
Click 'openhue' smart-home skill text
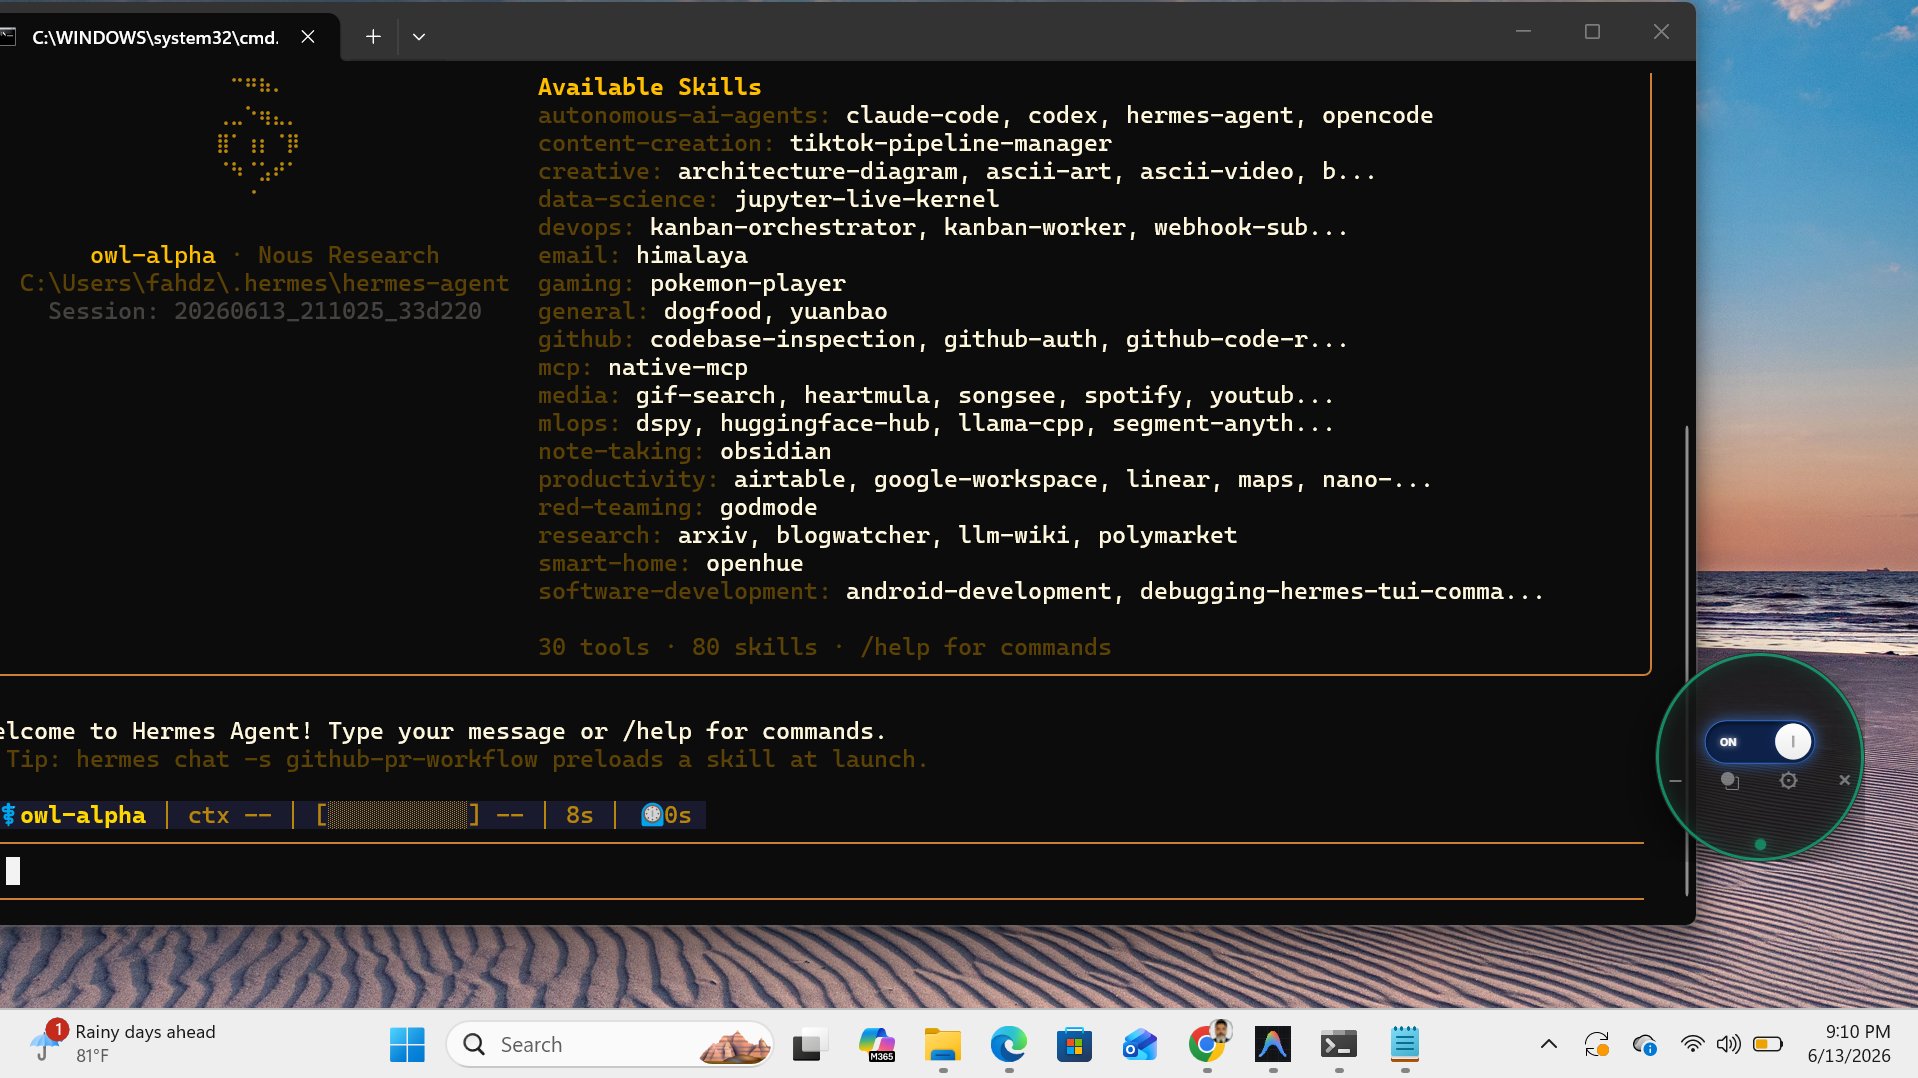pyautogui.click(x=754, y=563)
